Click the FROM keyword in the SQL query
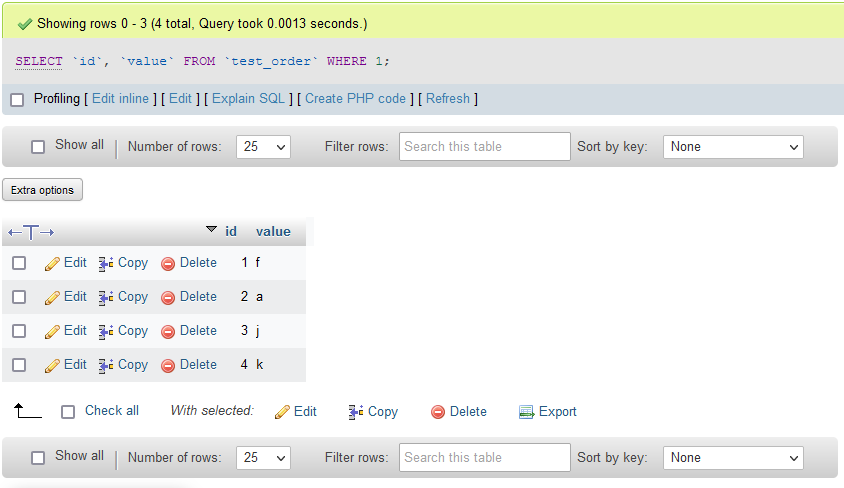Screen dimensions: 844x488 coord(199,61)
